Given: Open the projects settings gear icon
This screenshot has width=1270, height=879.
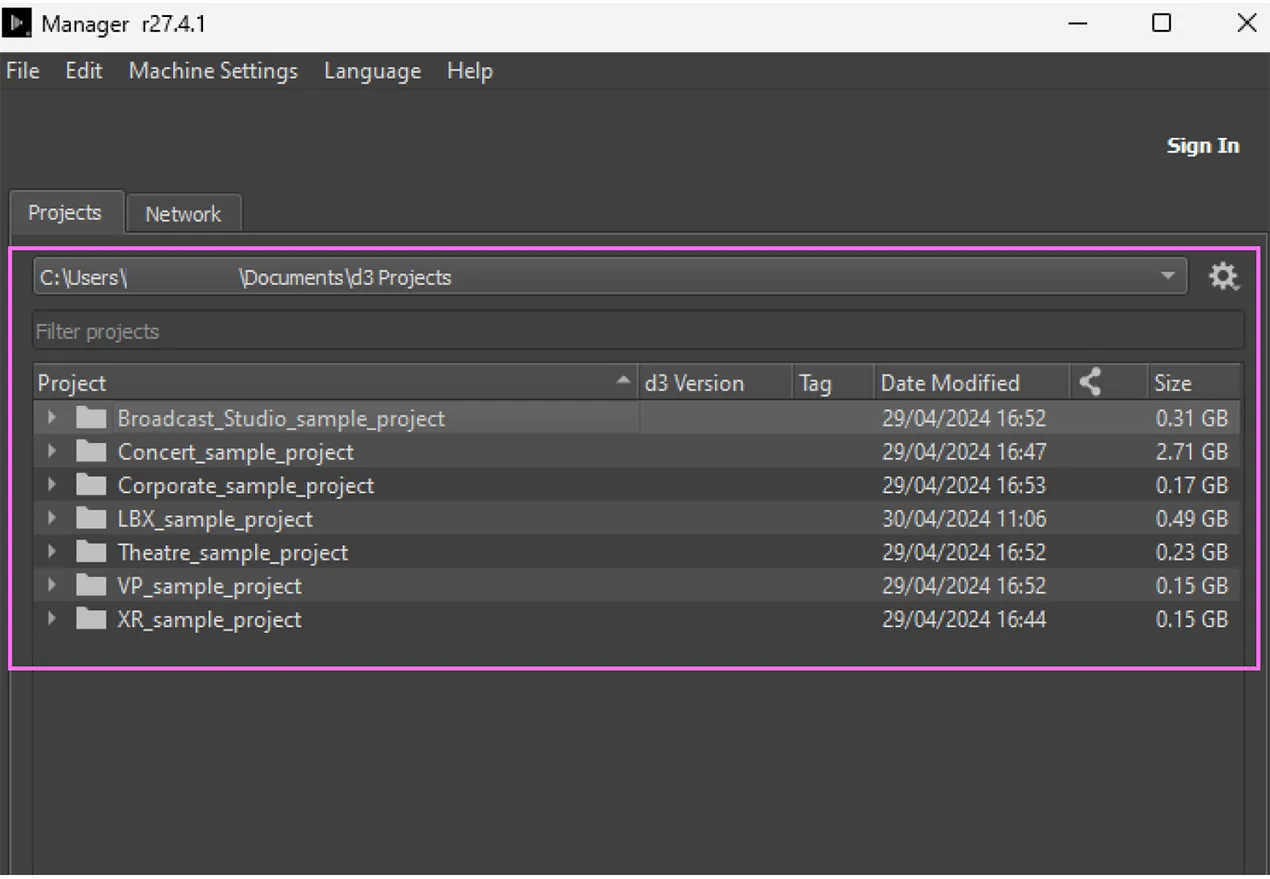Looking at the screenshot, I should pyautogui.click(x=1223, y=277).
